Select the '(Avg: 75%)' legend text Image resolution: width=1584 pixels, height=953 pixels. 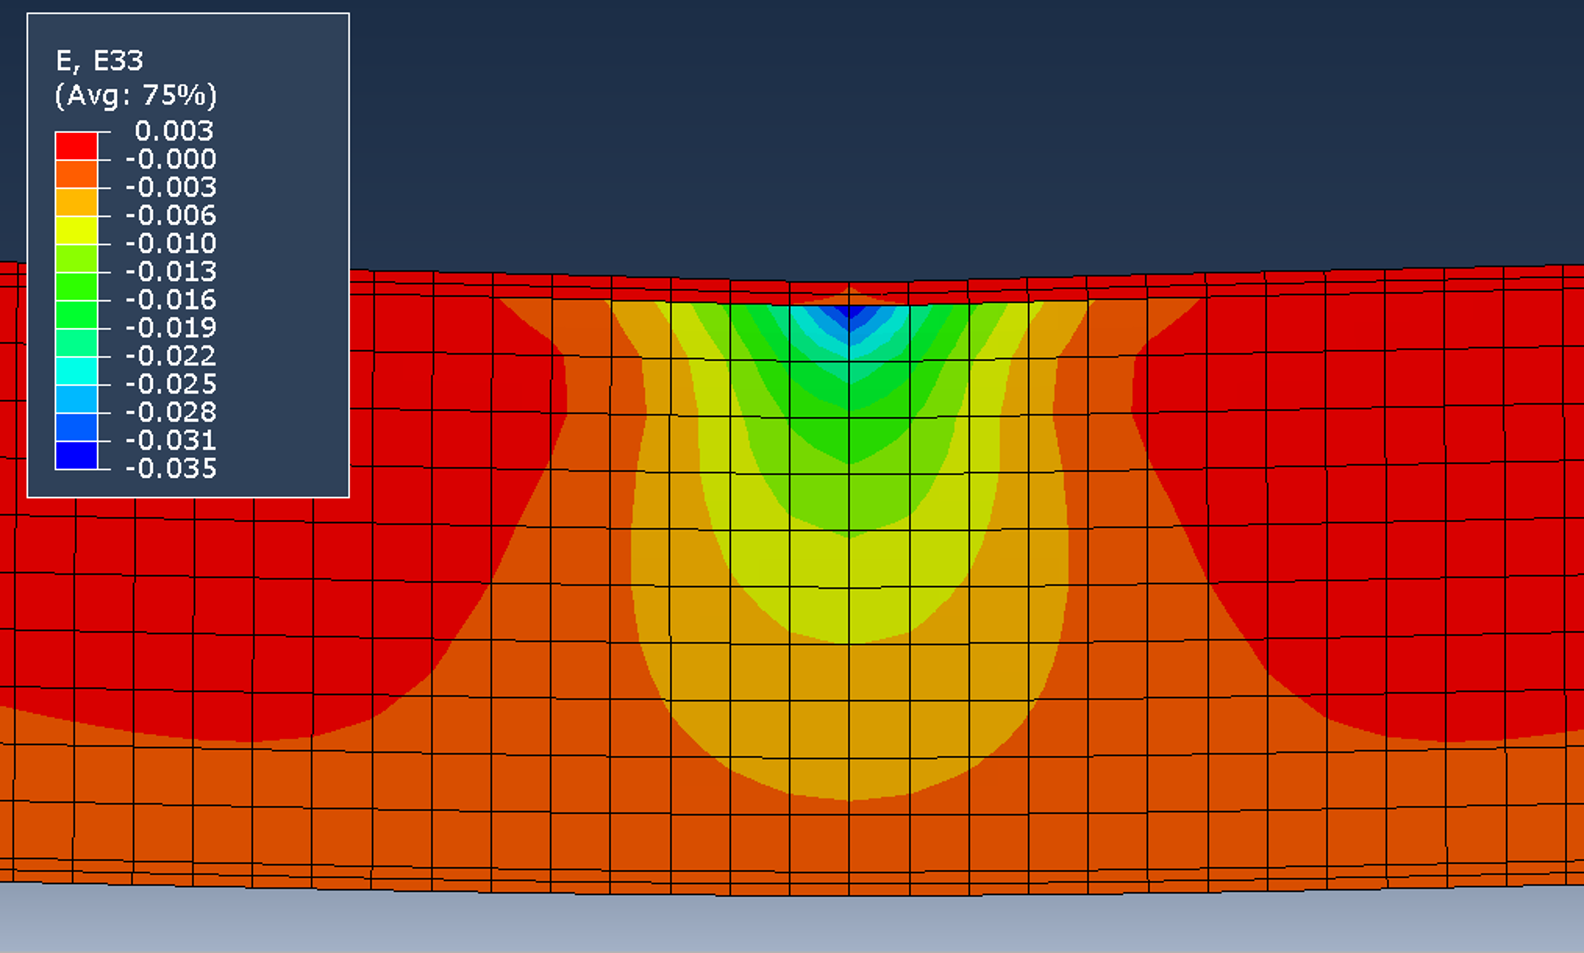(x=136, y=95)
